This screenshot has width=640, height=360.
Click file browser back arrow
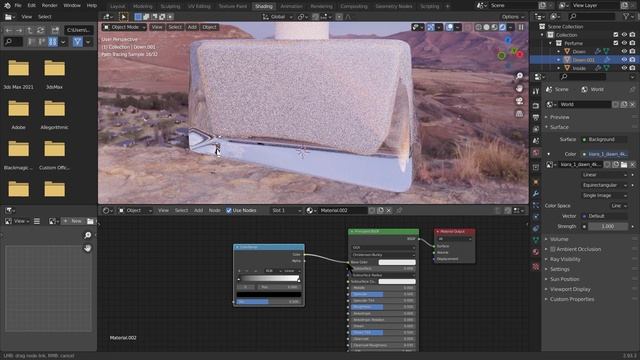click(8, 30)
